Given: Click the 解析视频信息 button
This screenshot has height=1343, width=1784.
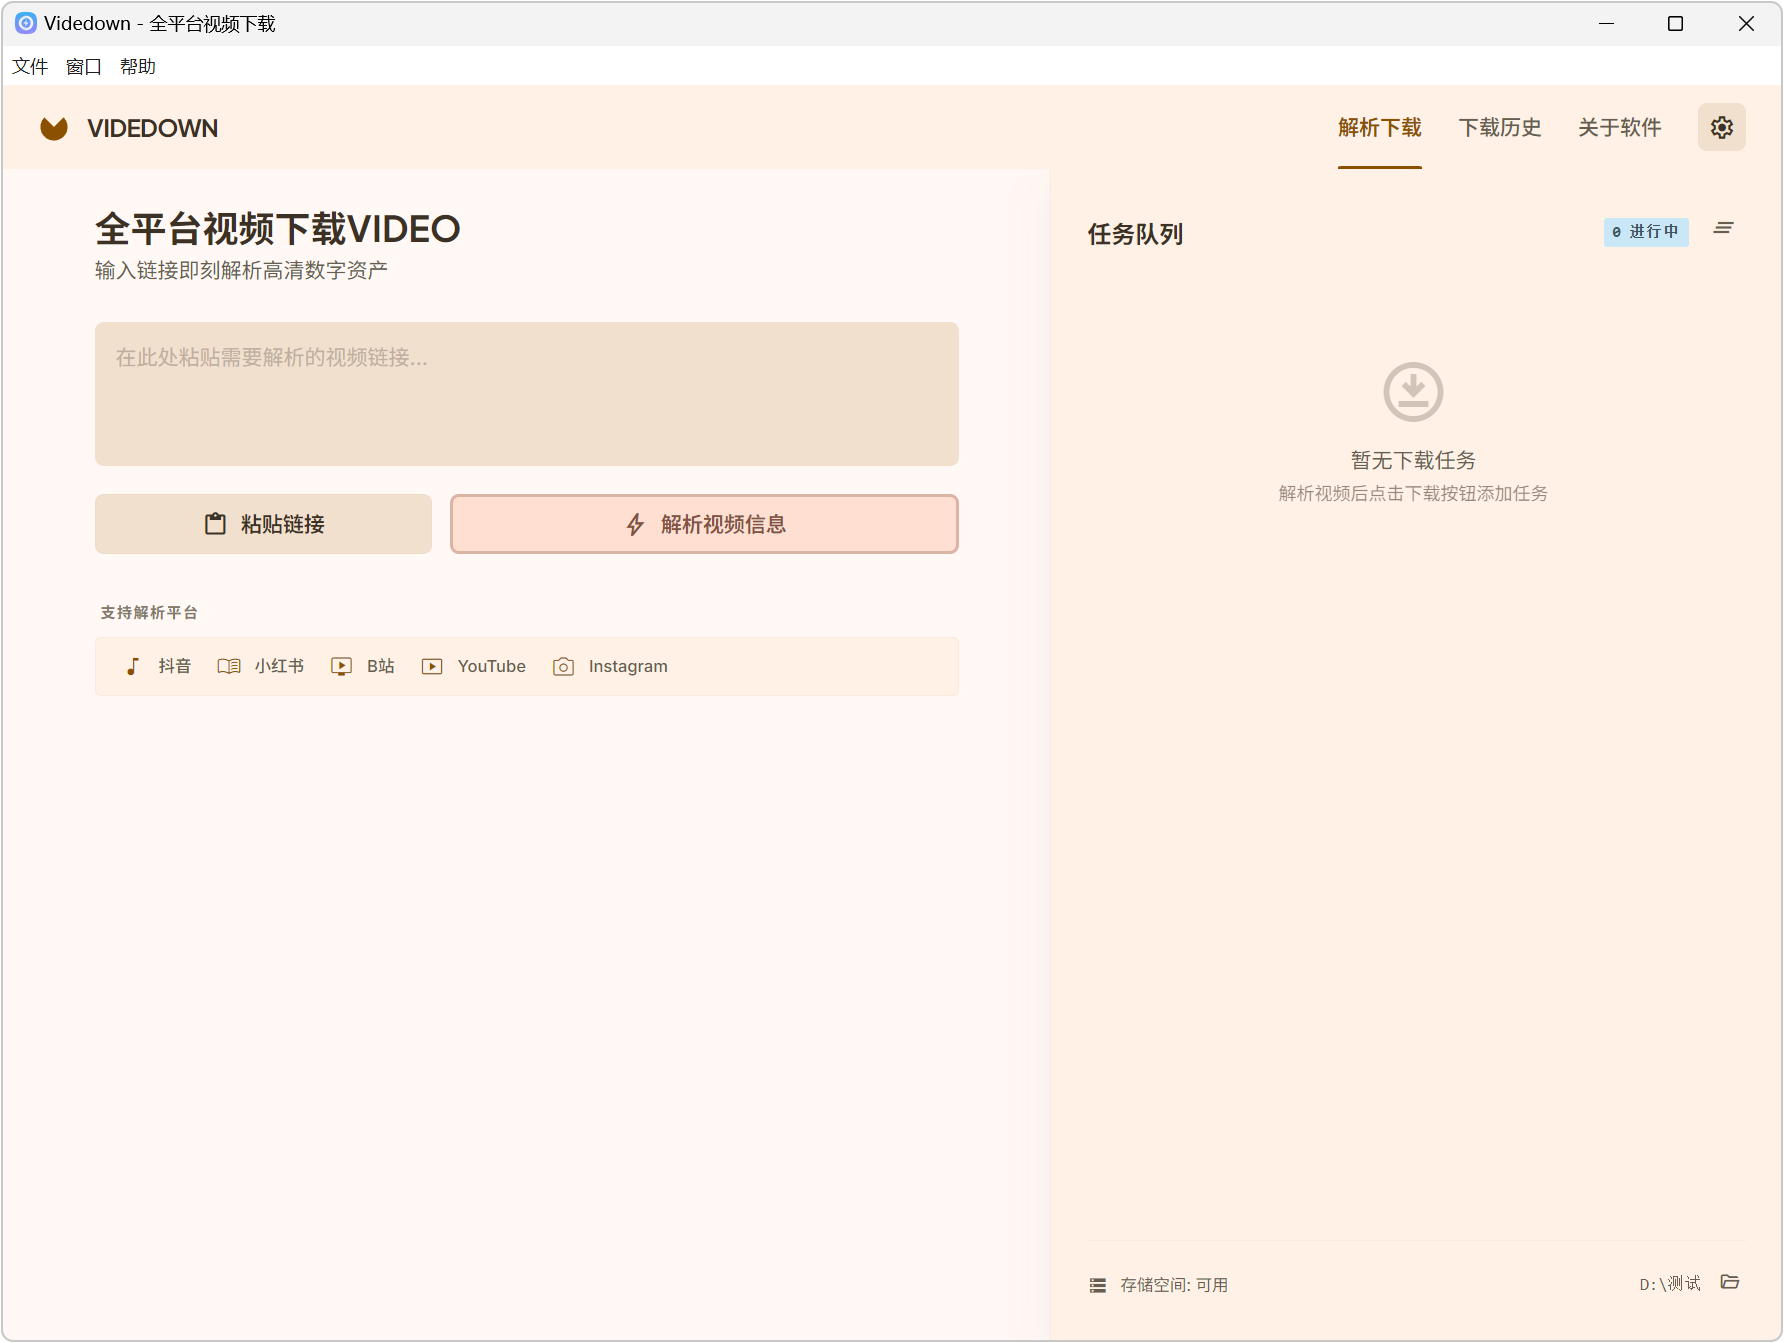Looking at the screenshot, I should click(x=704, y=524).
